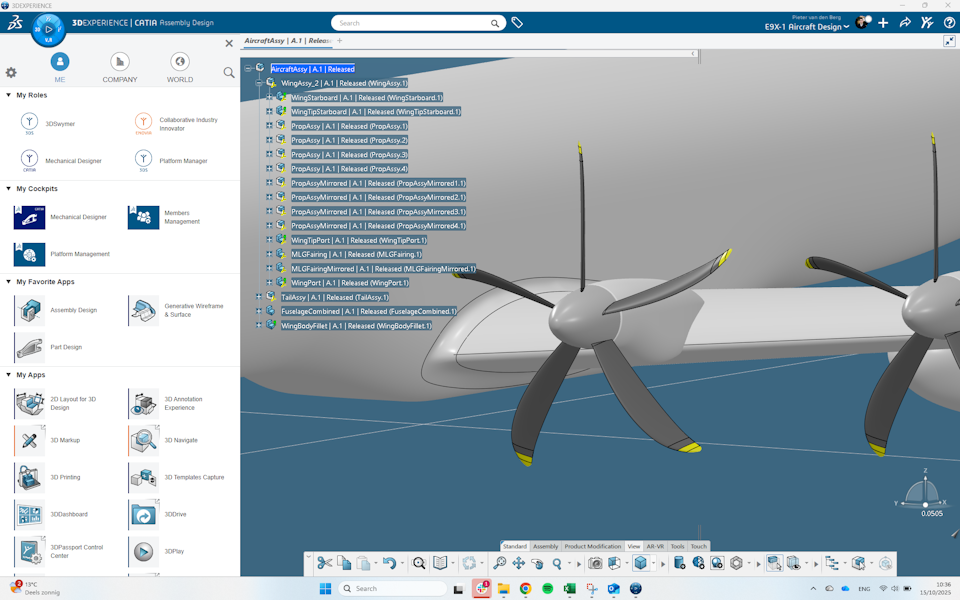
Task: Toggle the shaded render style cube icon
Action: pos(640,563)
